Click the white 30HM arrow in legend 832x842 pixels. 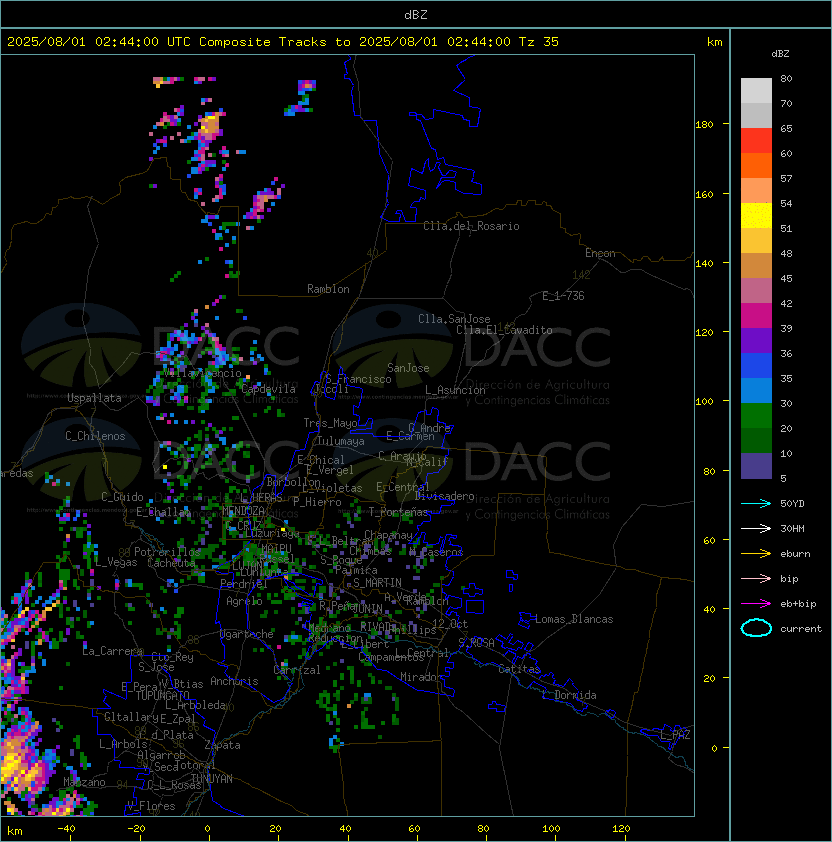coord(756,528)
